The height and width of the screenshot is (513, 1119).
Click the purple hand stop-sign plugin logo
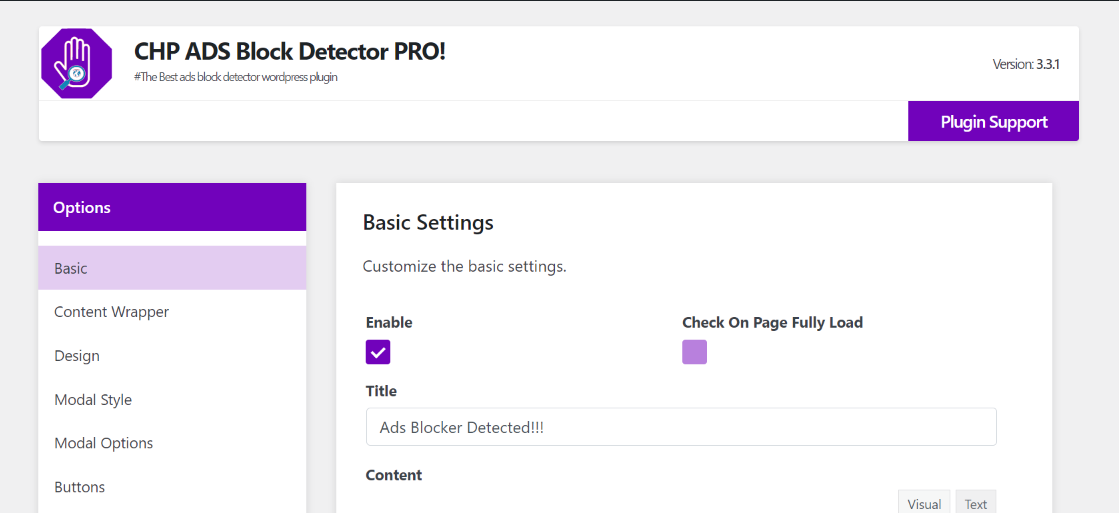coord(76,63)
